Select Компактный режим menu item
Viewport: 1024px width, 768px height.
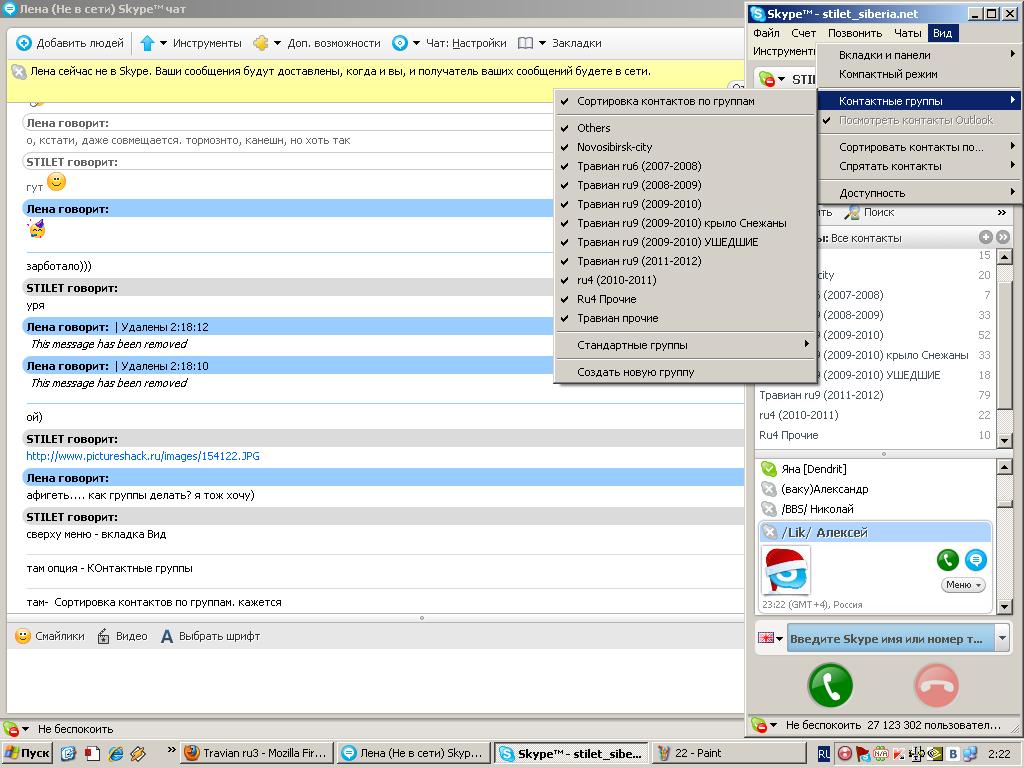(920, 74)
